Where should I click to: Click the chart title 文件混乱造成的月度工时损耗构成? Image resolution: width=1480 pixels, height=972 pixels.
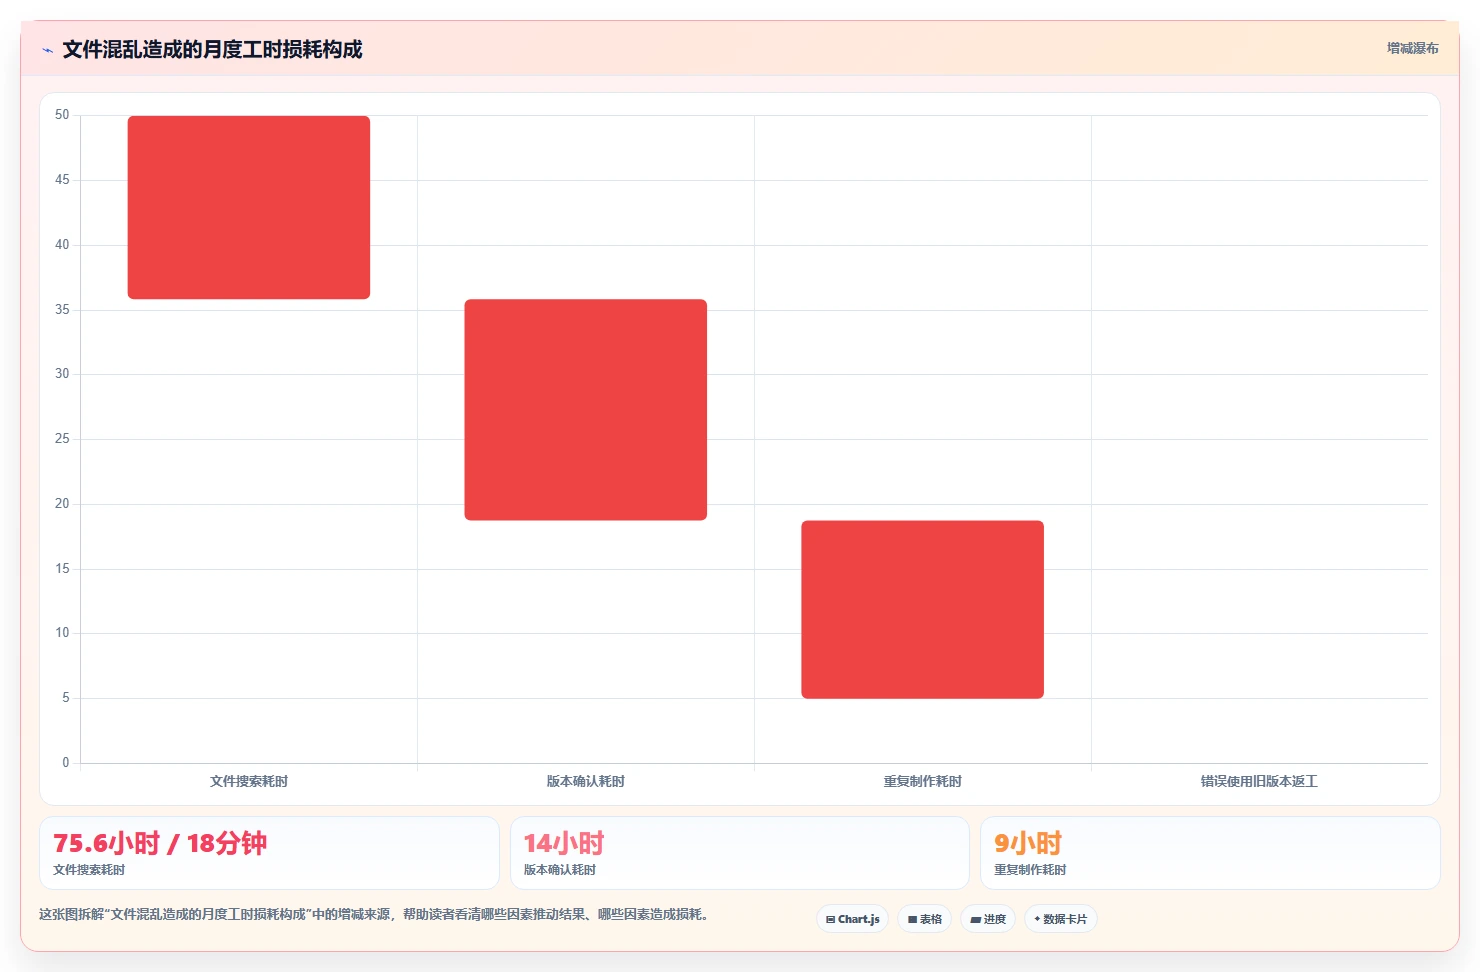pos(212,49)
